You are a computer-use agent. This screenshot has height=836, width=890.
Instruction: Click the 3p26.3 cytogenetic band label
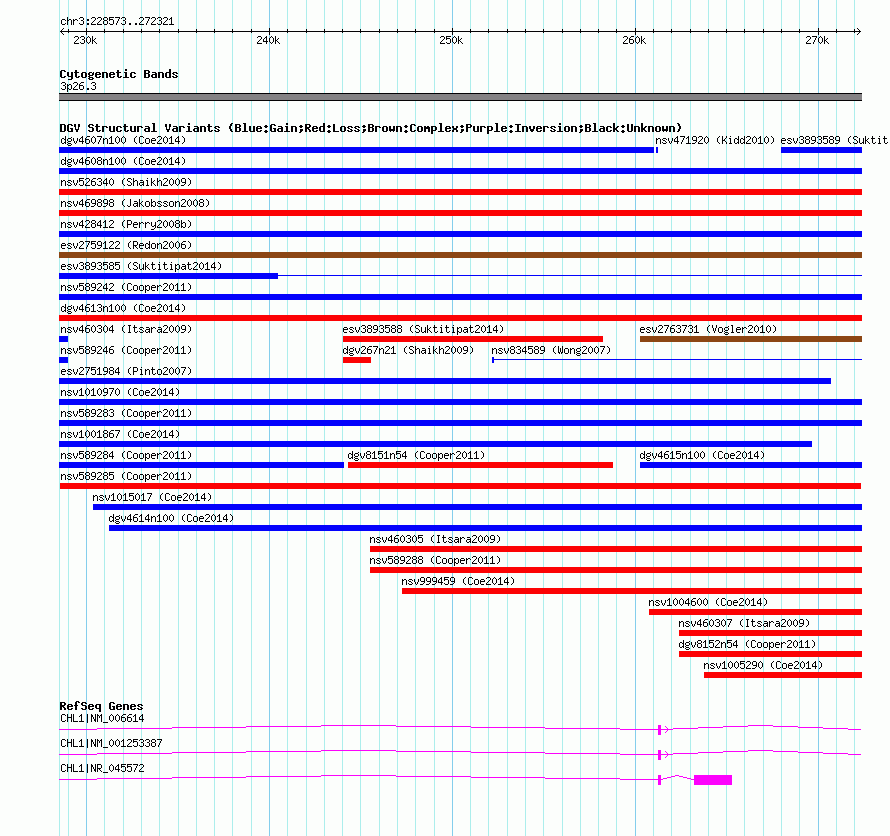[x=78, y=86]
